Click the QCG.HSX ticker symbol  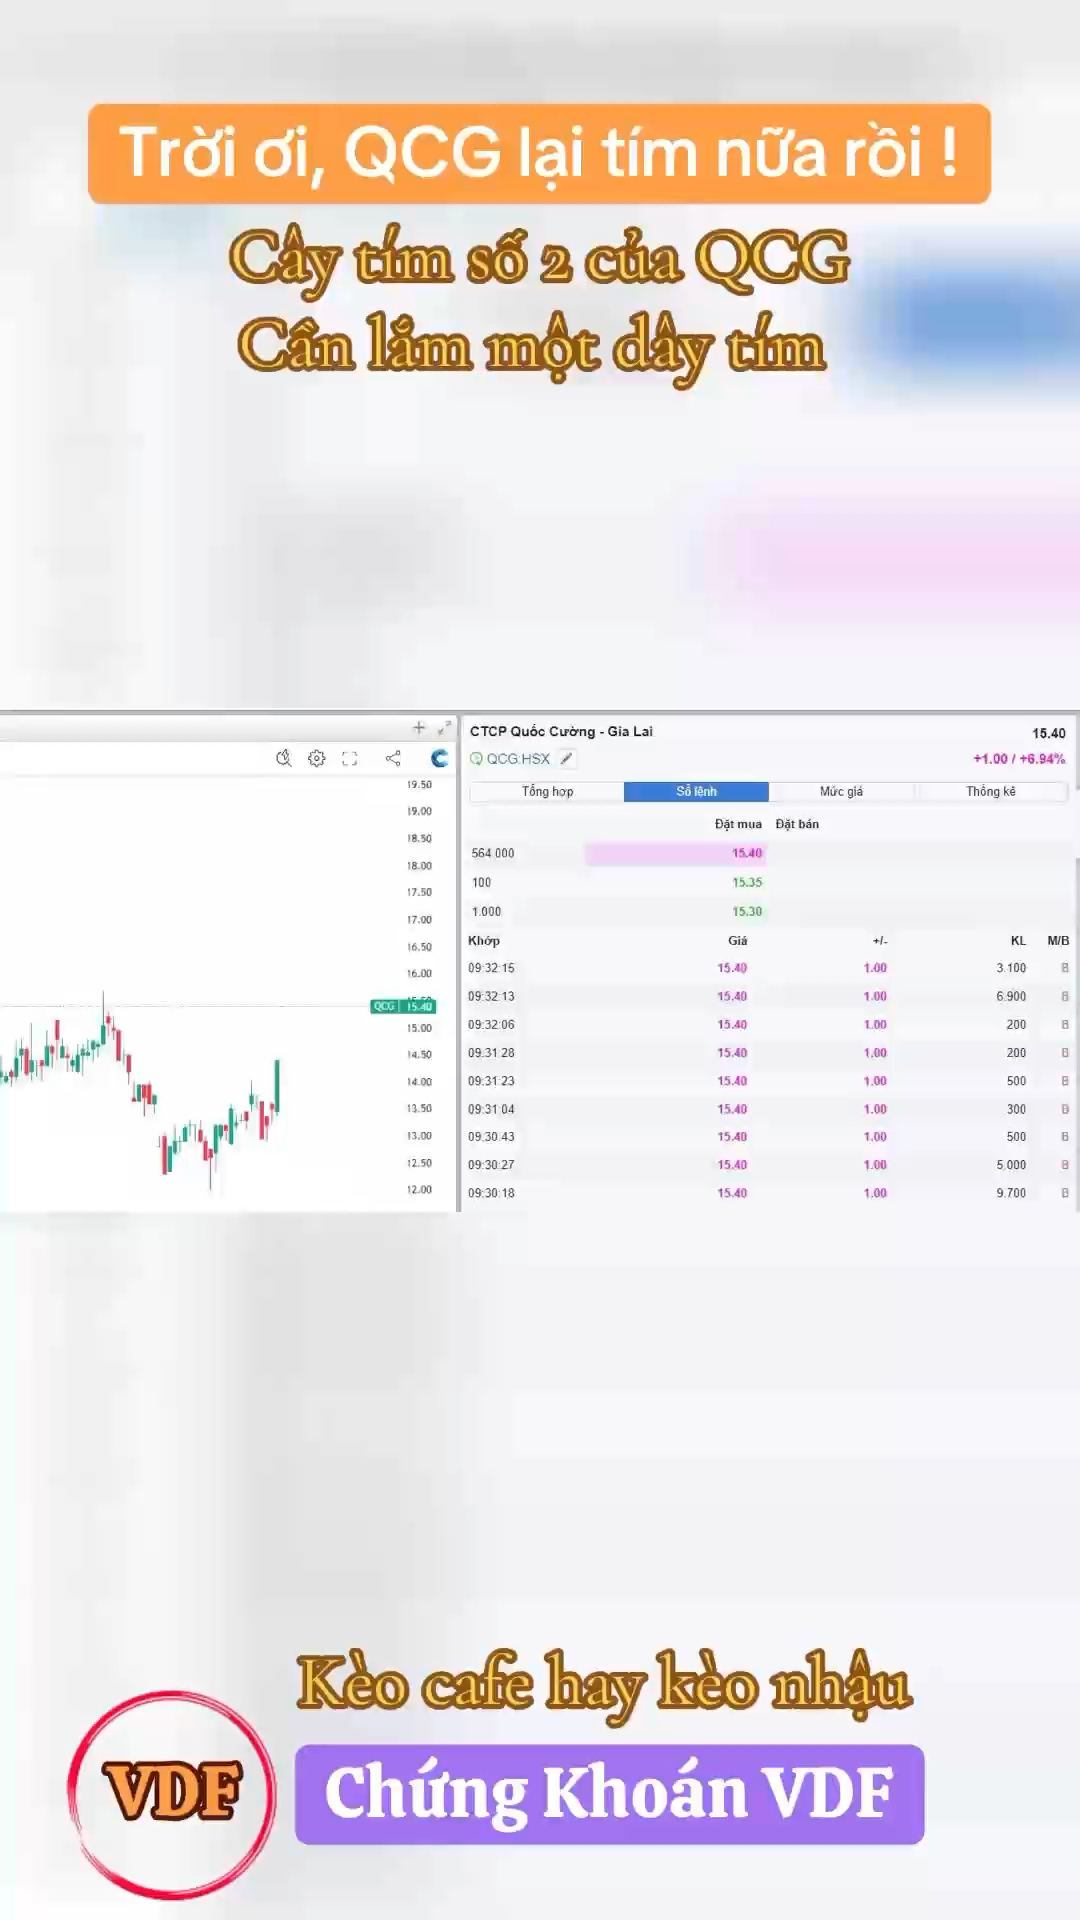click(518, 759)
